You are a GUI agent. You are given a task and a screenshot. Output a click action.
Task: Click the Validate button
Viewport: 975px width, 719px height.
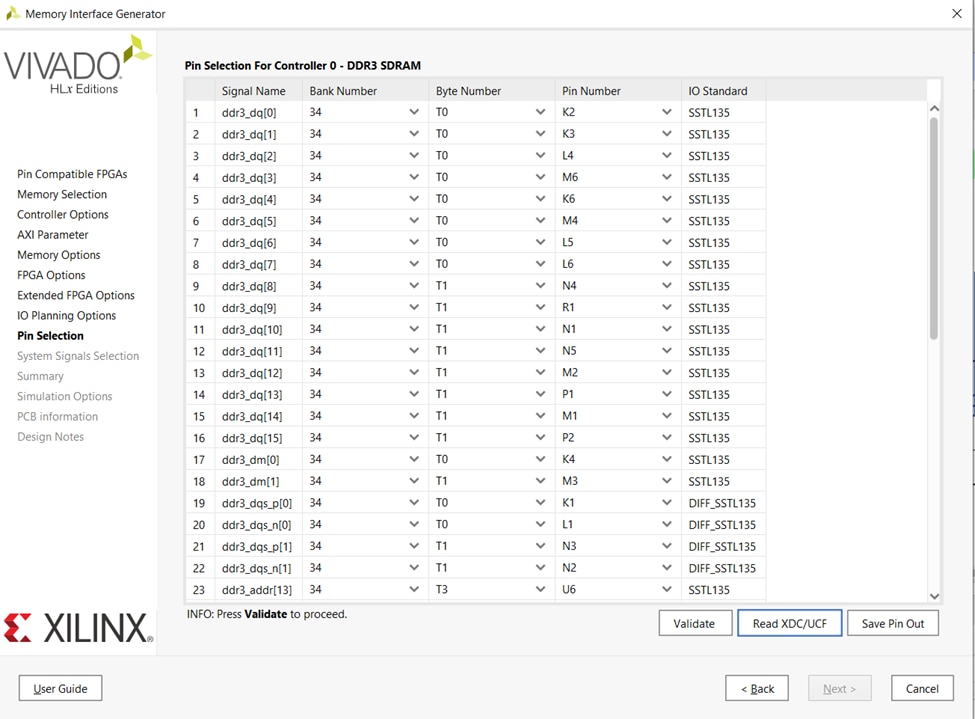coord(694,623)
